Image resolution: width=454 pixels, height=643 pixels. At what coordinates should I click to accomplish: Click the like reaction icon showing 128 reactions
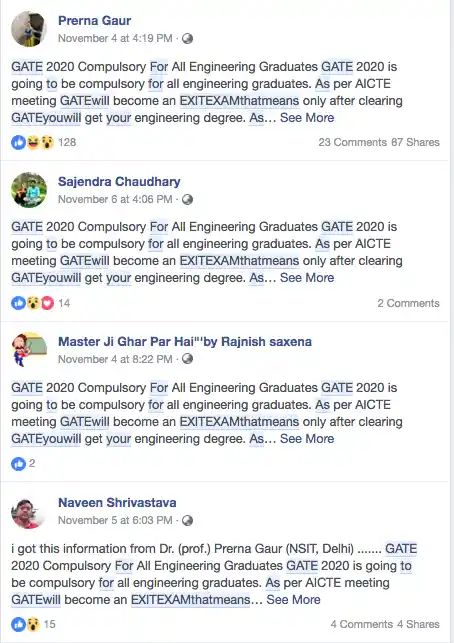click(x=18, y=142)
